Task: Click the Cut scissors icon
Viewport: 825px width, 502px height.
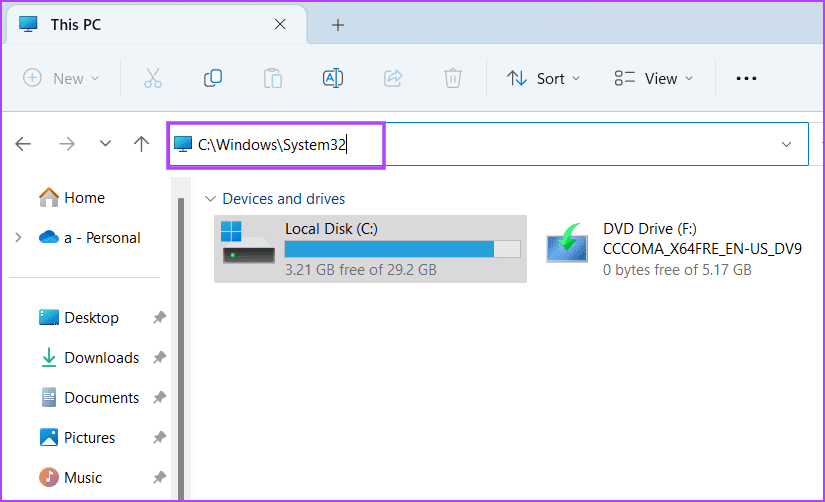Action: pos(153,78)
